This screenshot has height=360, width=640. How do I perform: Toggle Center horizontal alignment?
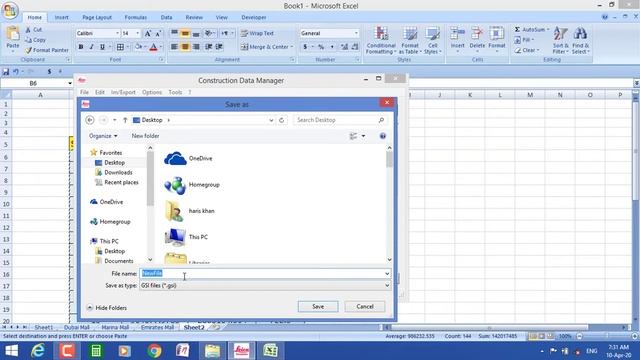coord(185,47)
